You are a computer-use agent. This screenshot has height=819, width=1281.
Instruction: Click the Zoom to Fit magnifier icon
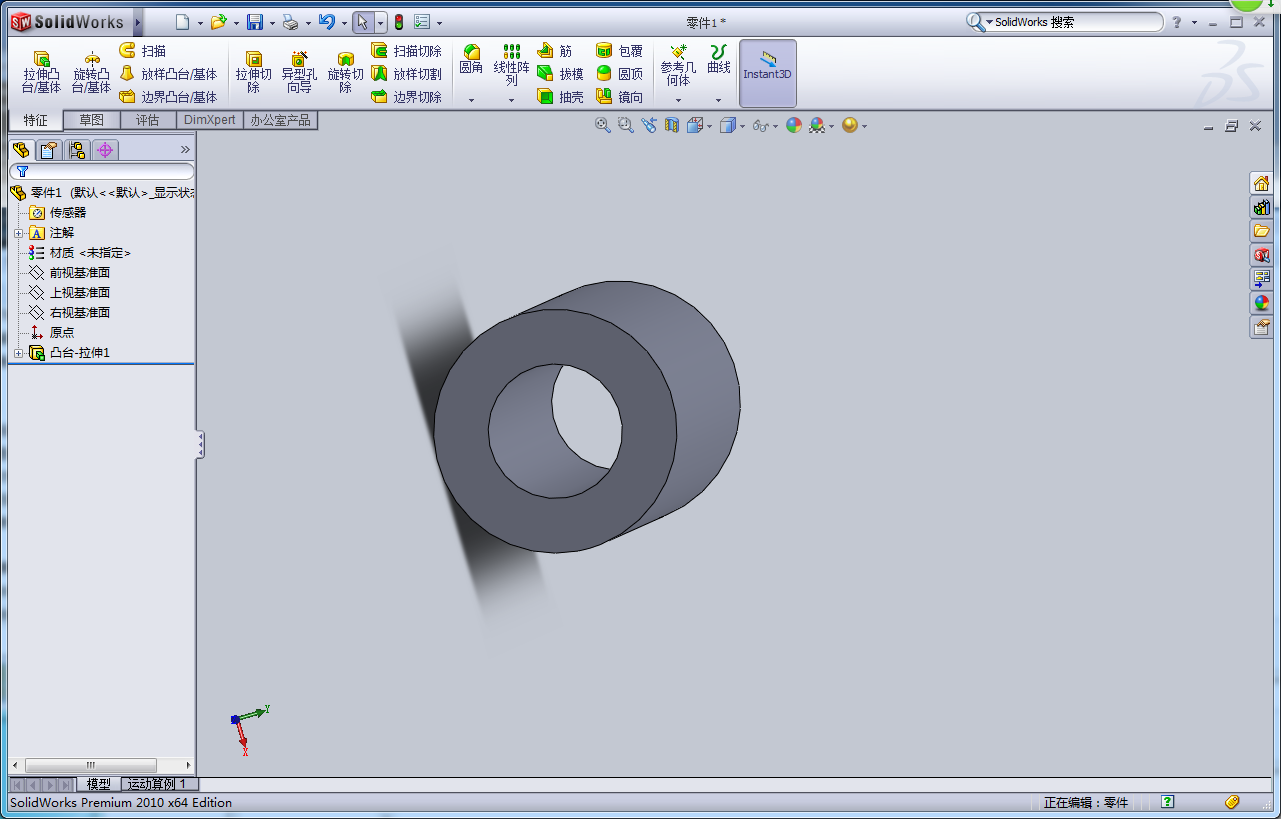pos(602,125)
